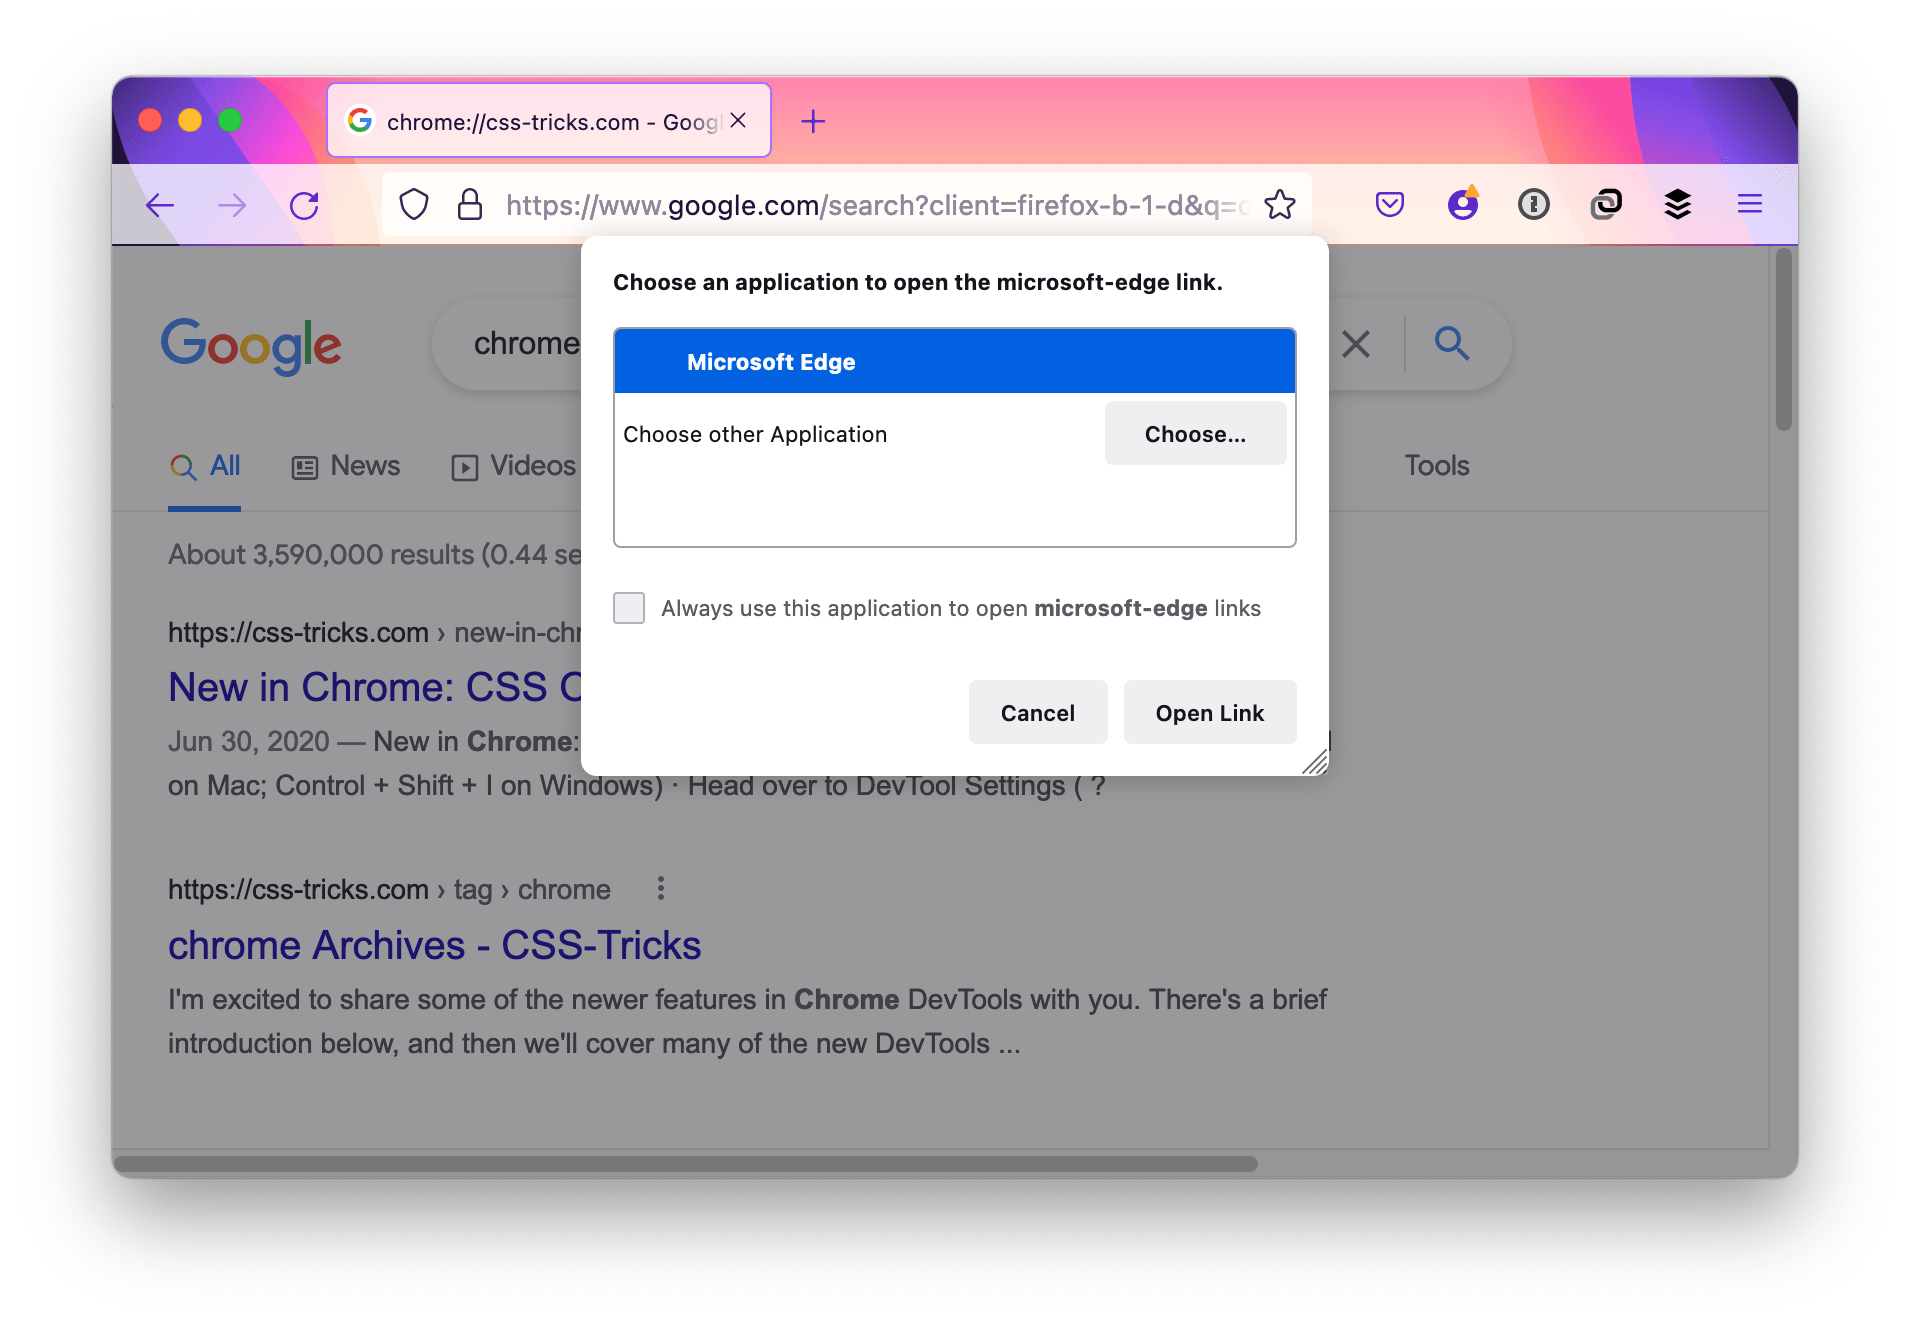Show site security lock information
Viewport: 1910px width, 1326px height.
click(x=470, y=205)
